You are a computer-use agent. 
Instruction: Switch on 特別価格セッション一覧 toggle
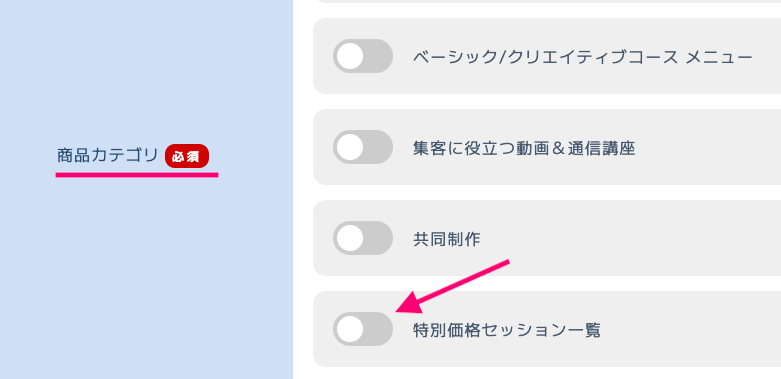363,329
